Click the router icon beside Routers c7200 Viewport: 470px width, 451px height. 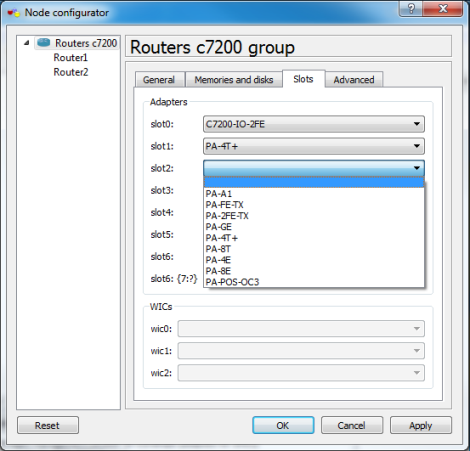click(x=44, y=43)
